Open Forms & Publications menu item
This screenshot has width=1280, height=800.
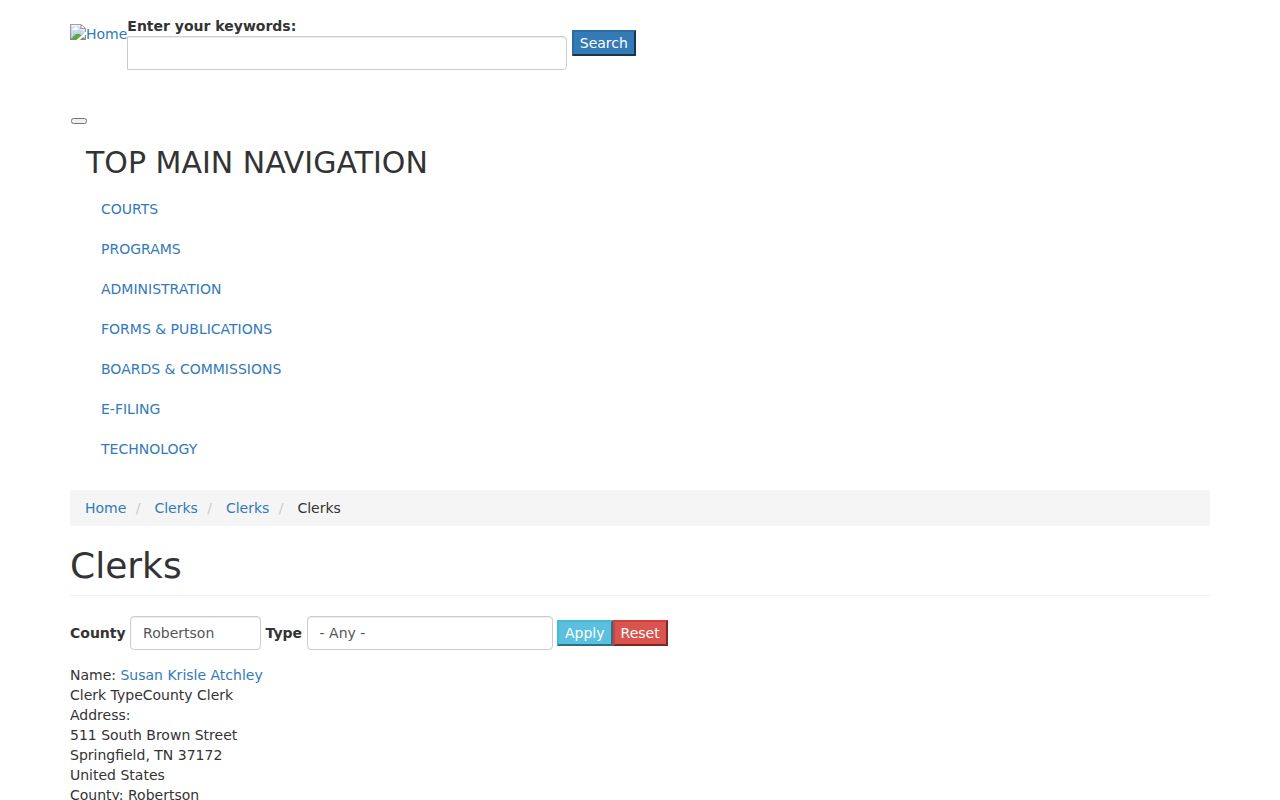tap(186, 329)
